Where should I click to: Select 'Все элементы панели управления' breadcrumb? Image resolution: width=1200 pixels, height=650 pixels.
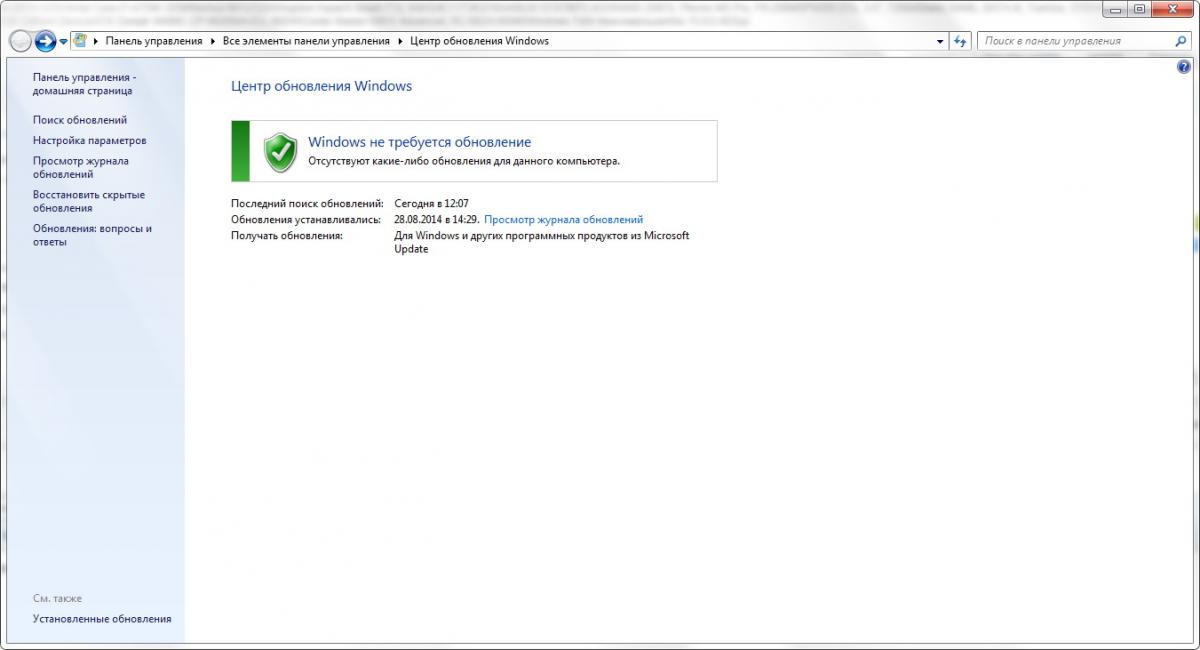[306, 41]
